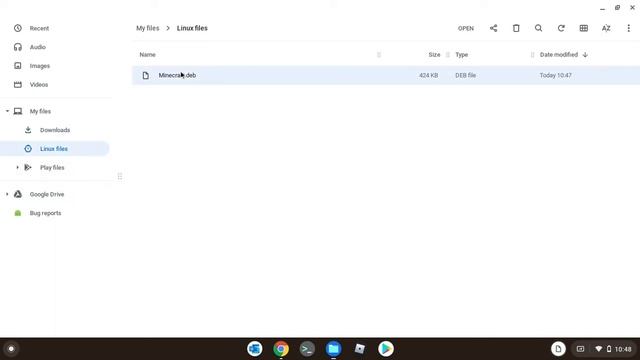This screenshot has width=640, height=360.
Task: Switch to thumbnail grid view
Action: coord(584,28)
